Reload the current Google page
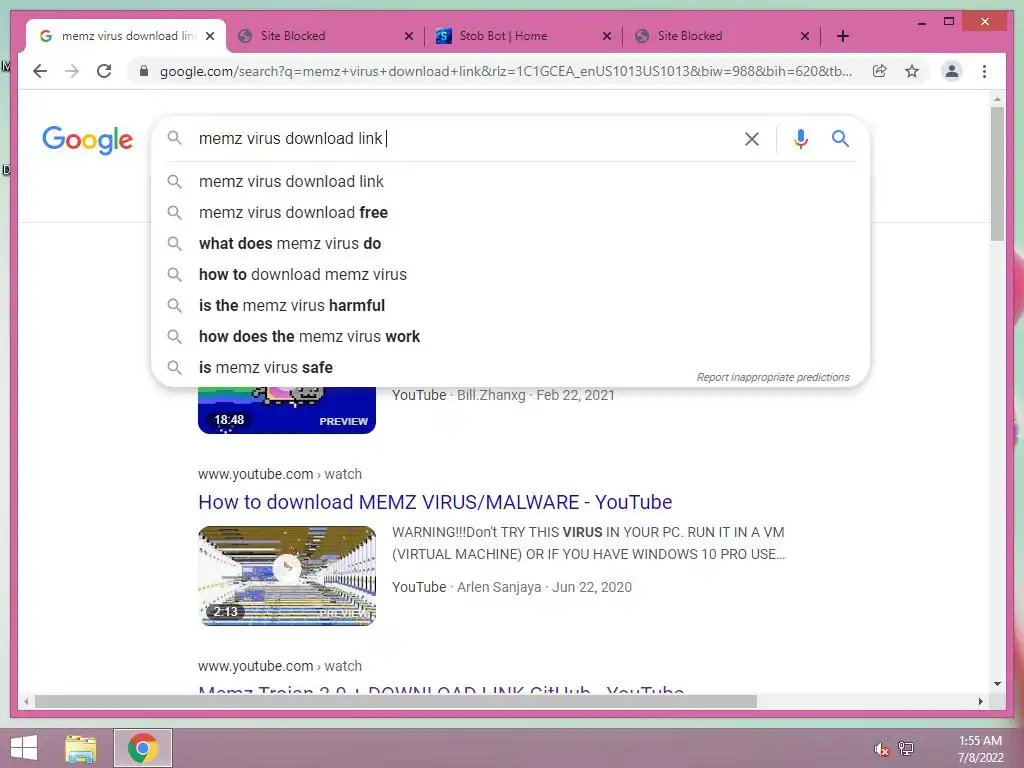Image resolution: width=1024 pixels, height=768 pixels. (104, 71)
